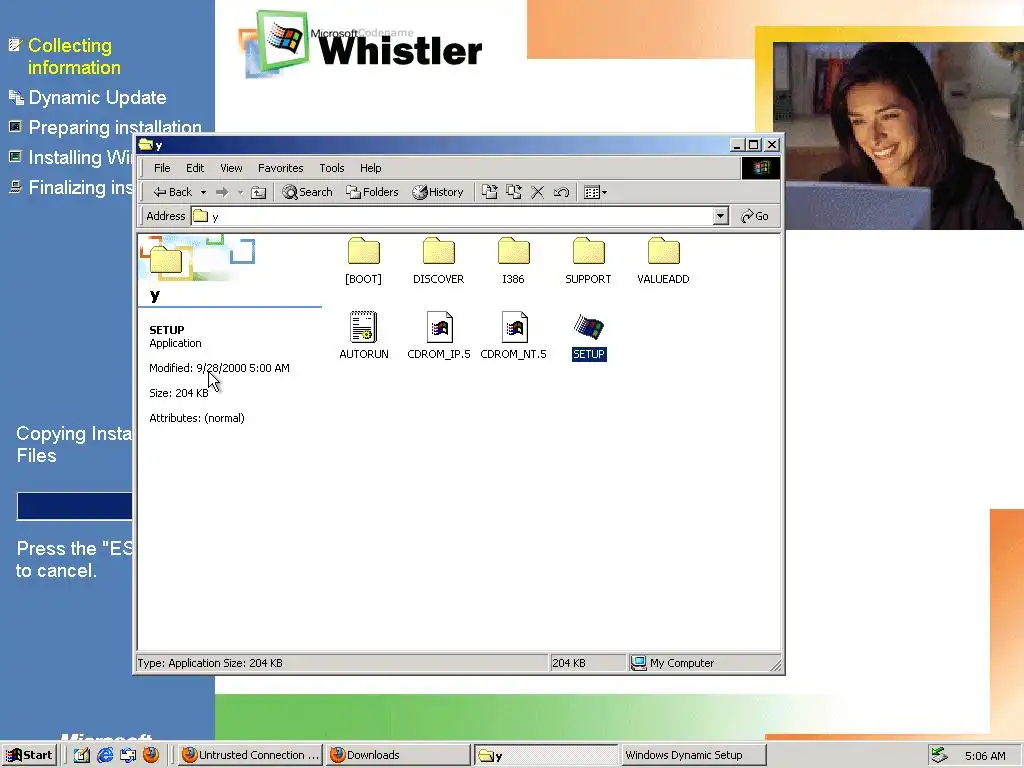Click the system tray network icon
Viewport: 1024px width, 768px height.
(939, 755)
